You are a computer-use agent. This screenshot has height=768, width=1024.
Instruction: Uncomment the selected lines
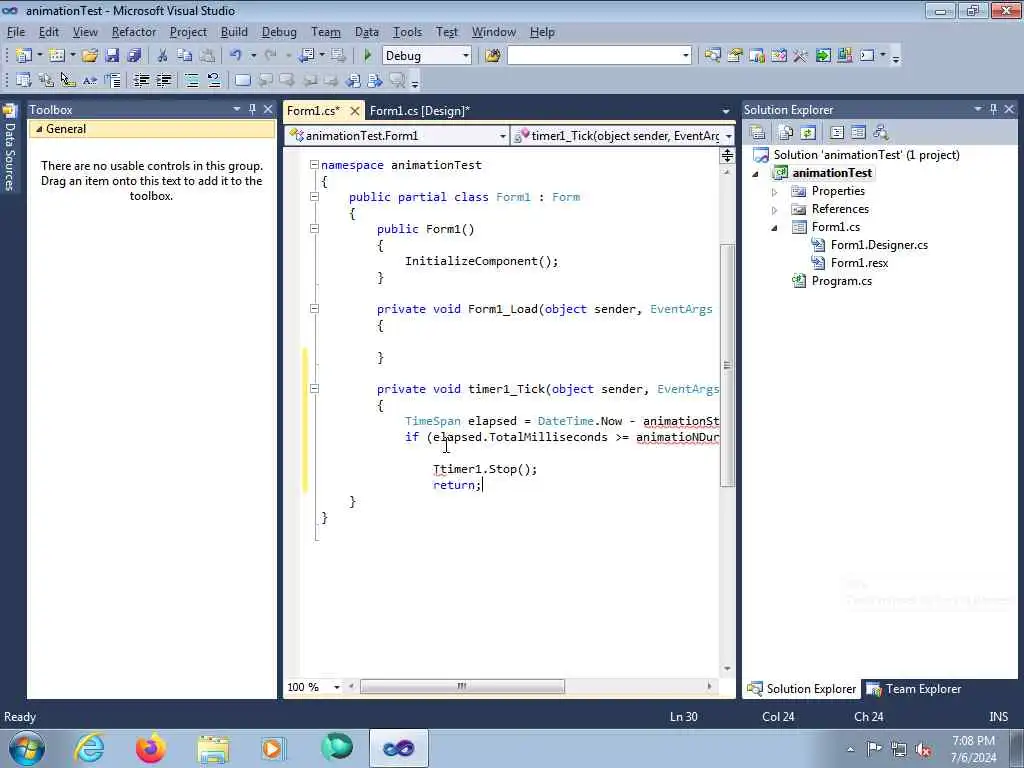pos(214,80)
